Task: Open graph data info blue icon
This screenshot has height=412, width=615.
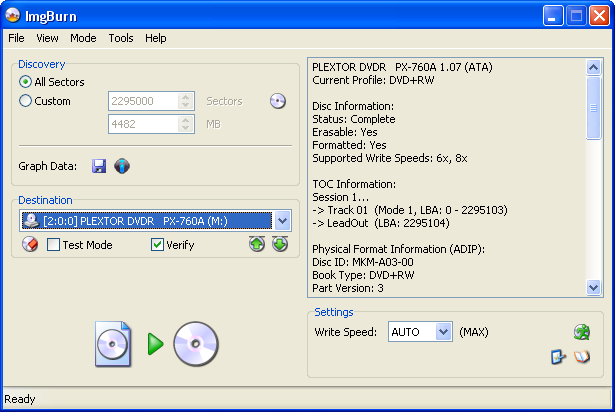Action: (122, 166)
